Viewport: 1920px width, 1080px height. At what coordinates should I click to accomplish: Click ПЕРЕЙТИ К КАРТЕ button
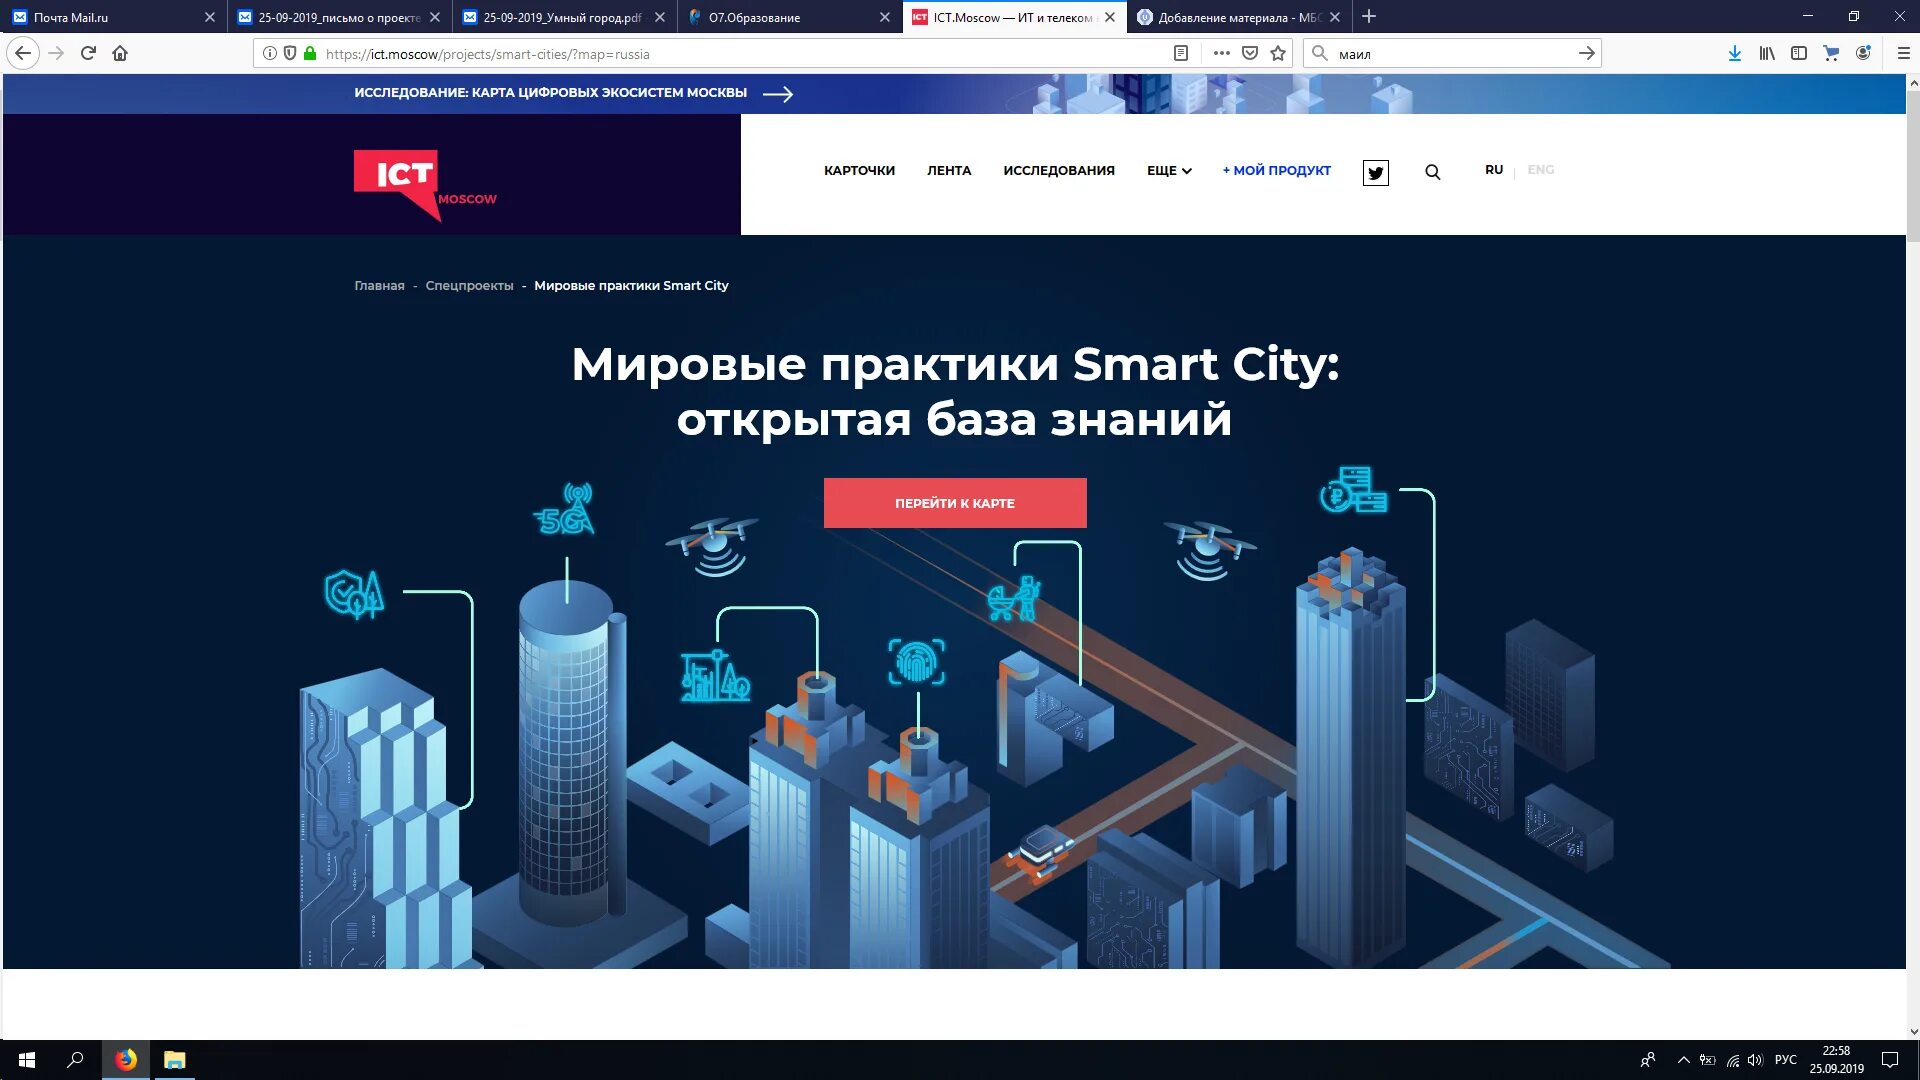click(x=954, y=503)
